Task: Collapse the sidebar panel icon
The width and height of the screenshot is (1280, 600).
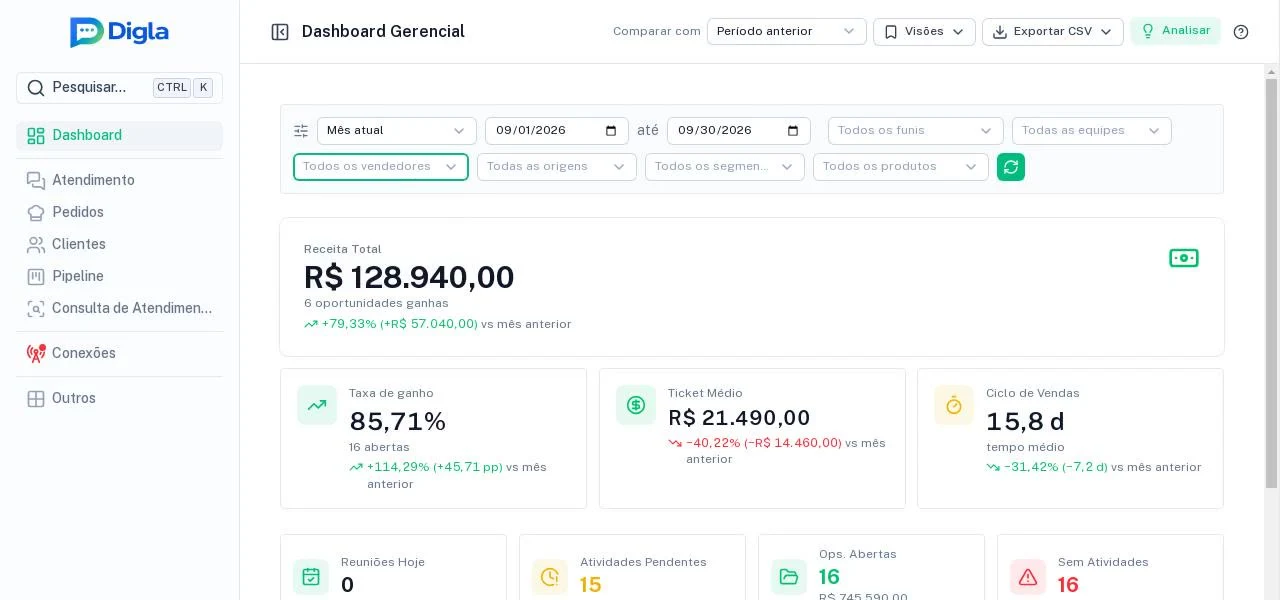Action: click(x=280, y=32)
